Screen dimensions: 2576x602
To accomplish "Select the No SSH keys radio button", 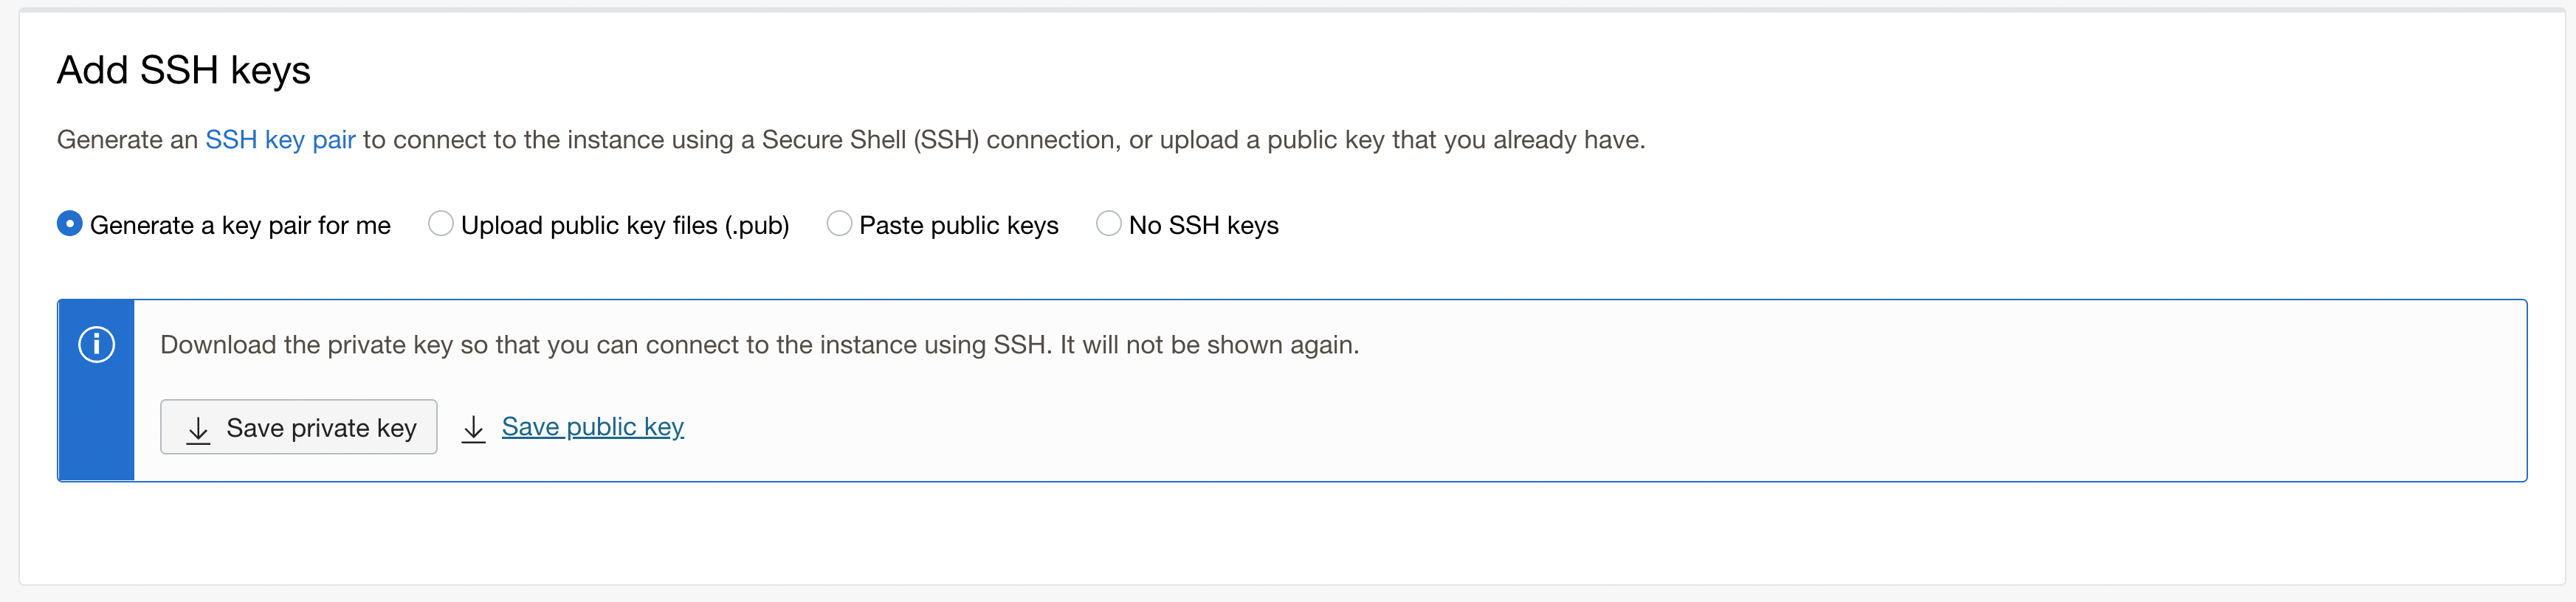I will tap(1108, 224).
